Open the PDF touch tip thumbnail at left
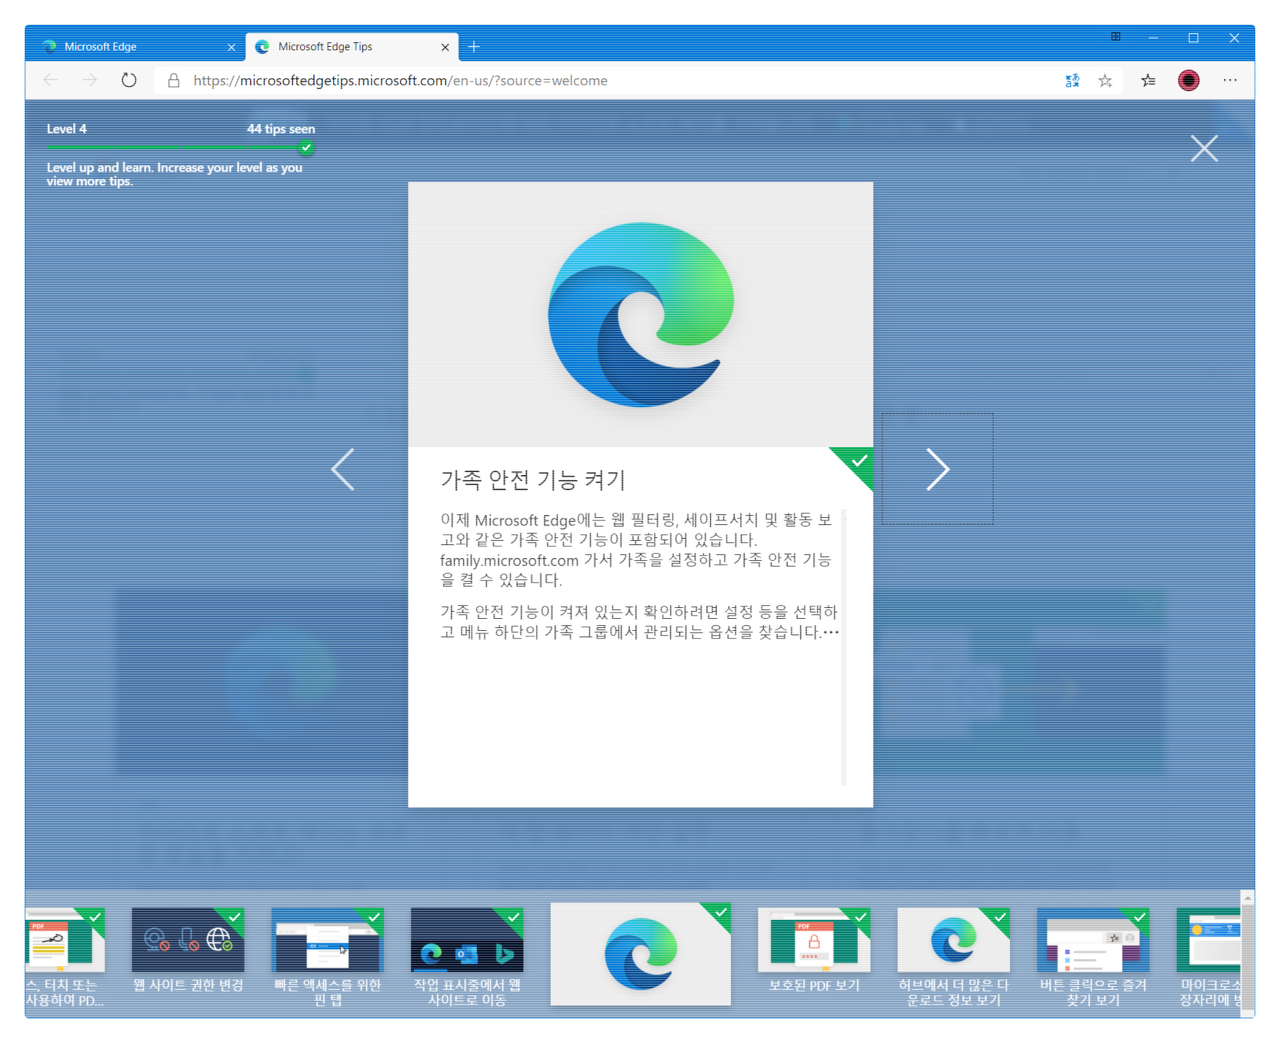The height and width of the screenshot is (1043, 1280). (64, 940)
